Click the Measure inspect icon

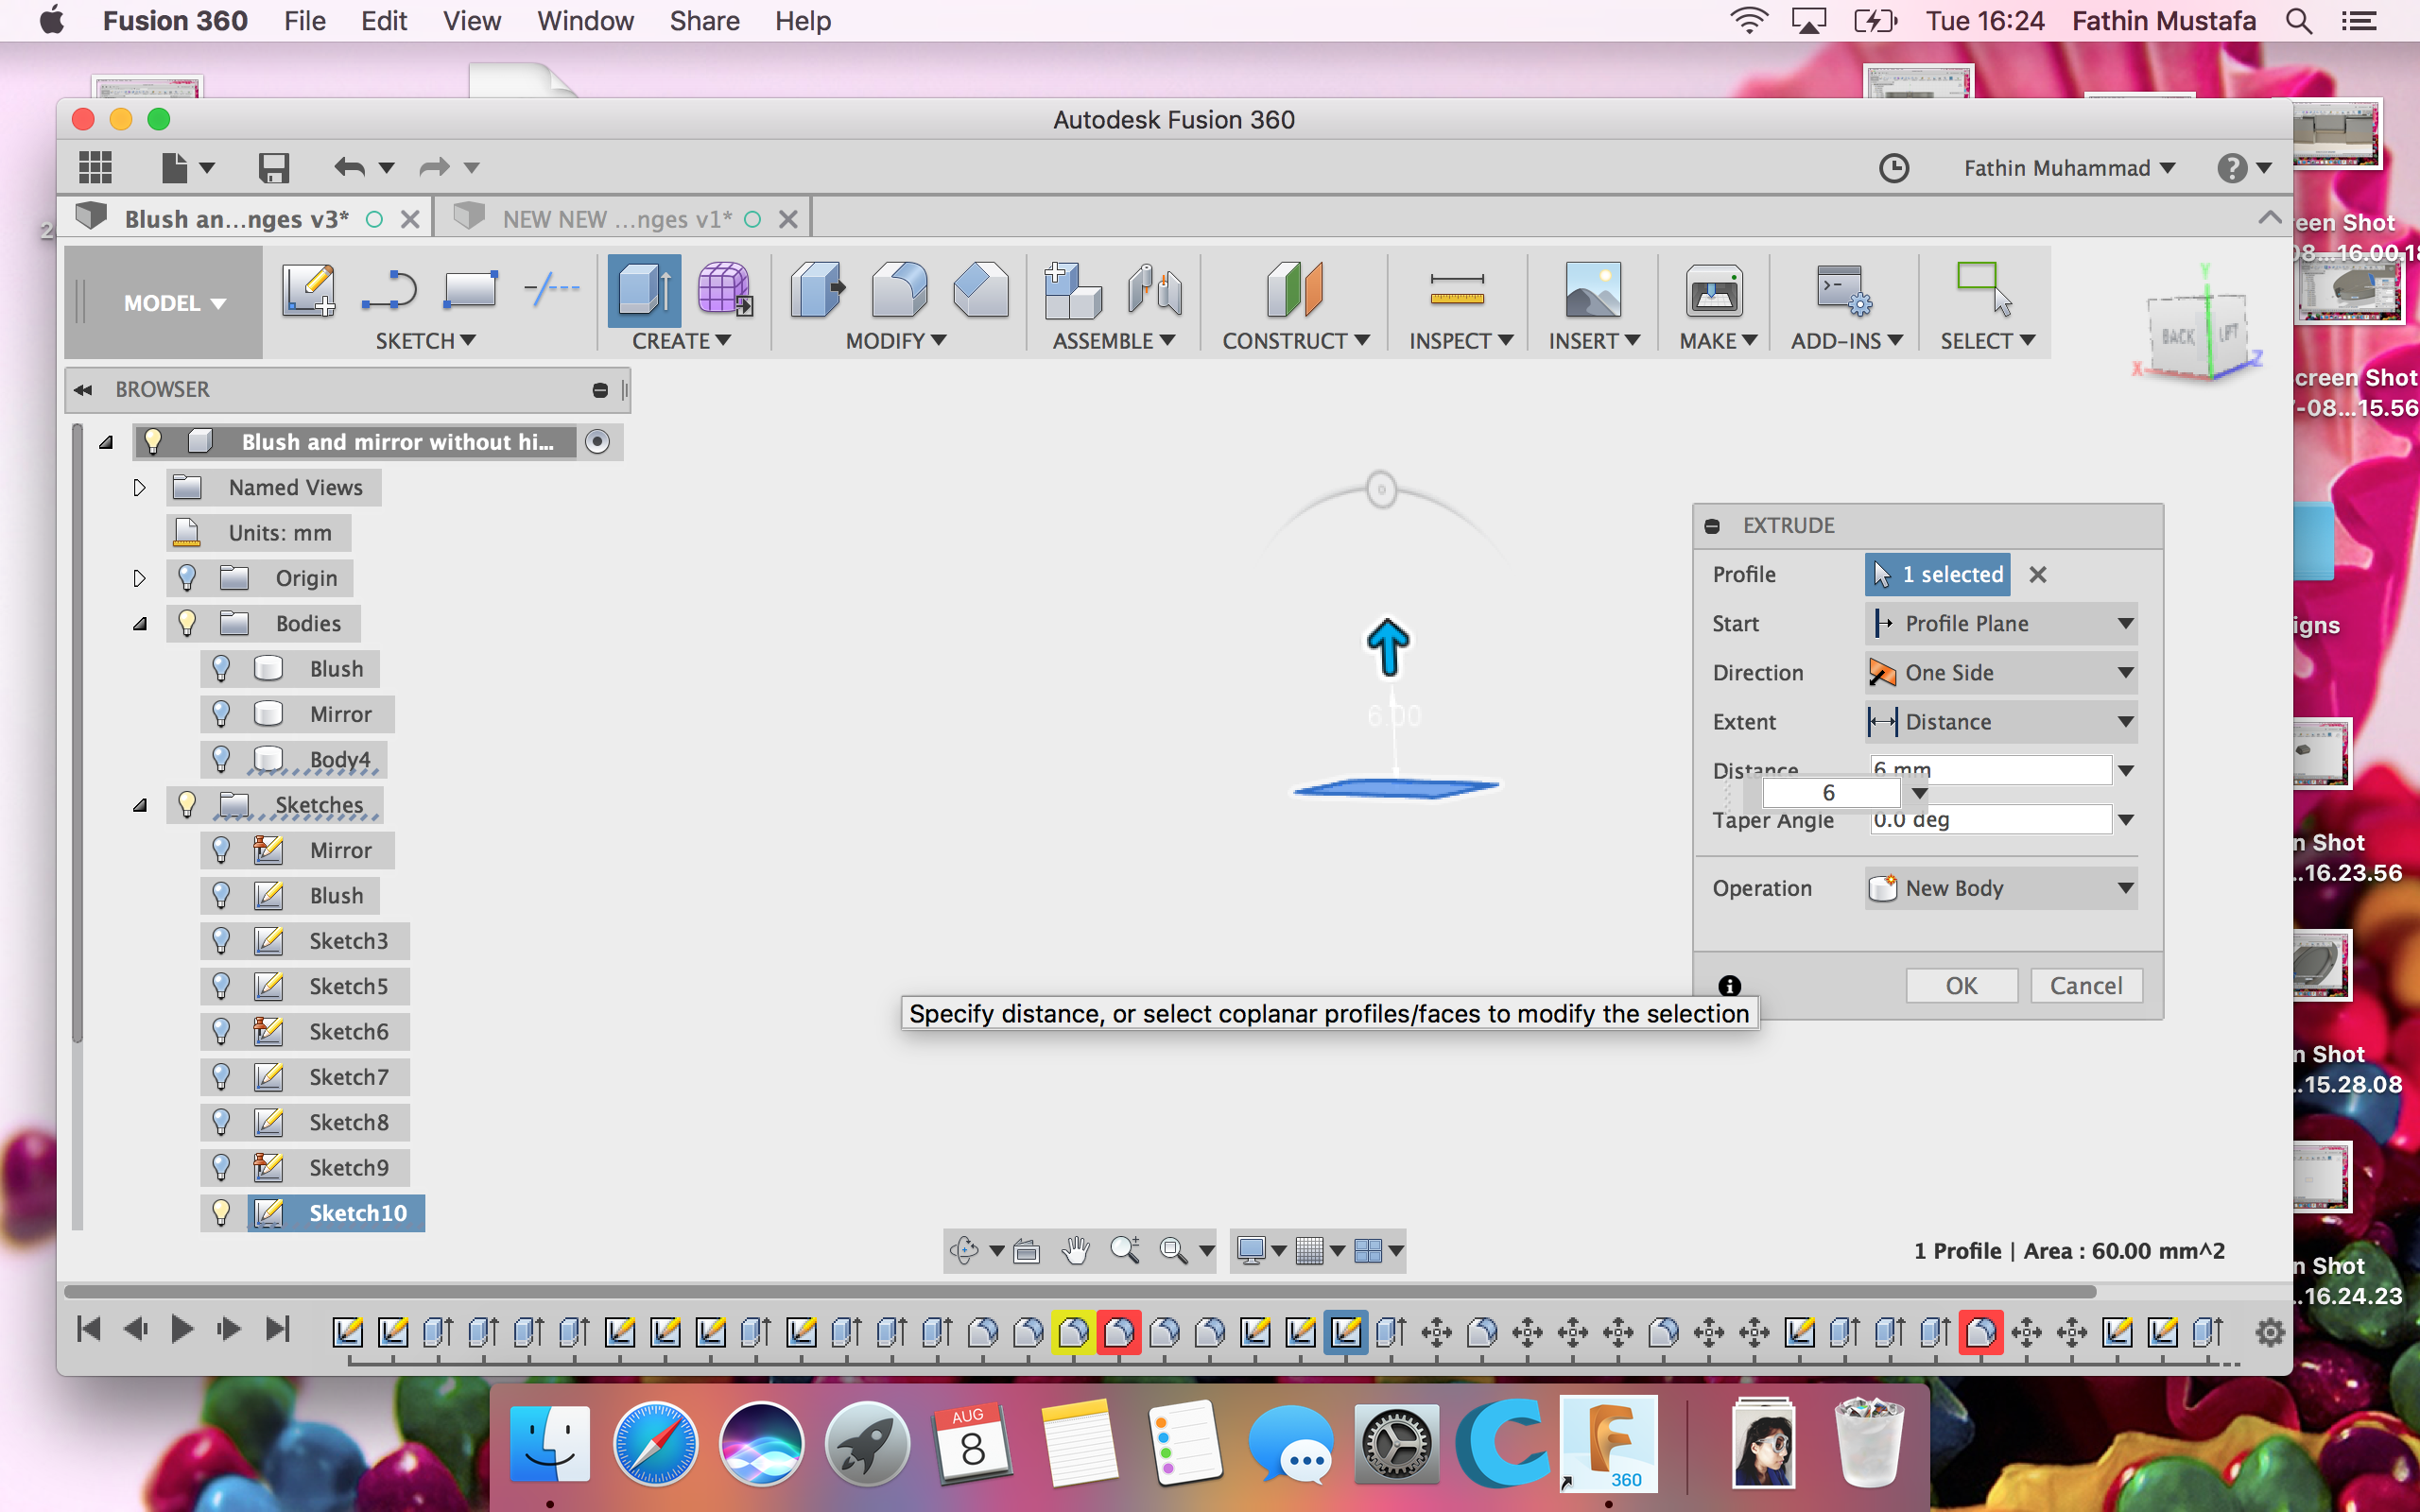click(1457, 290)
